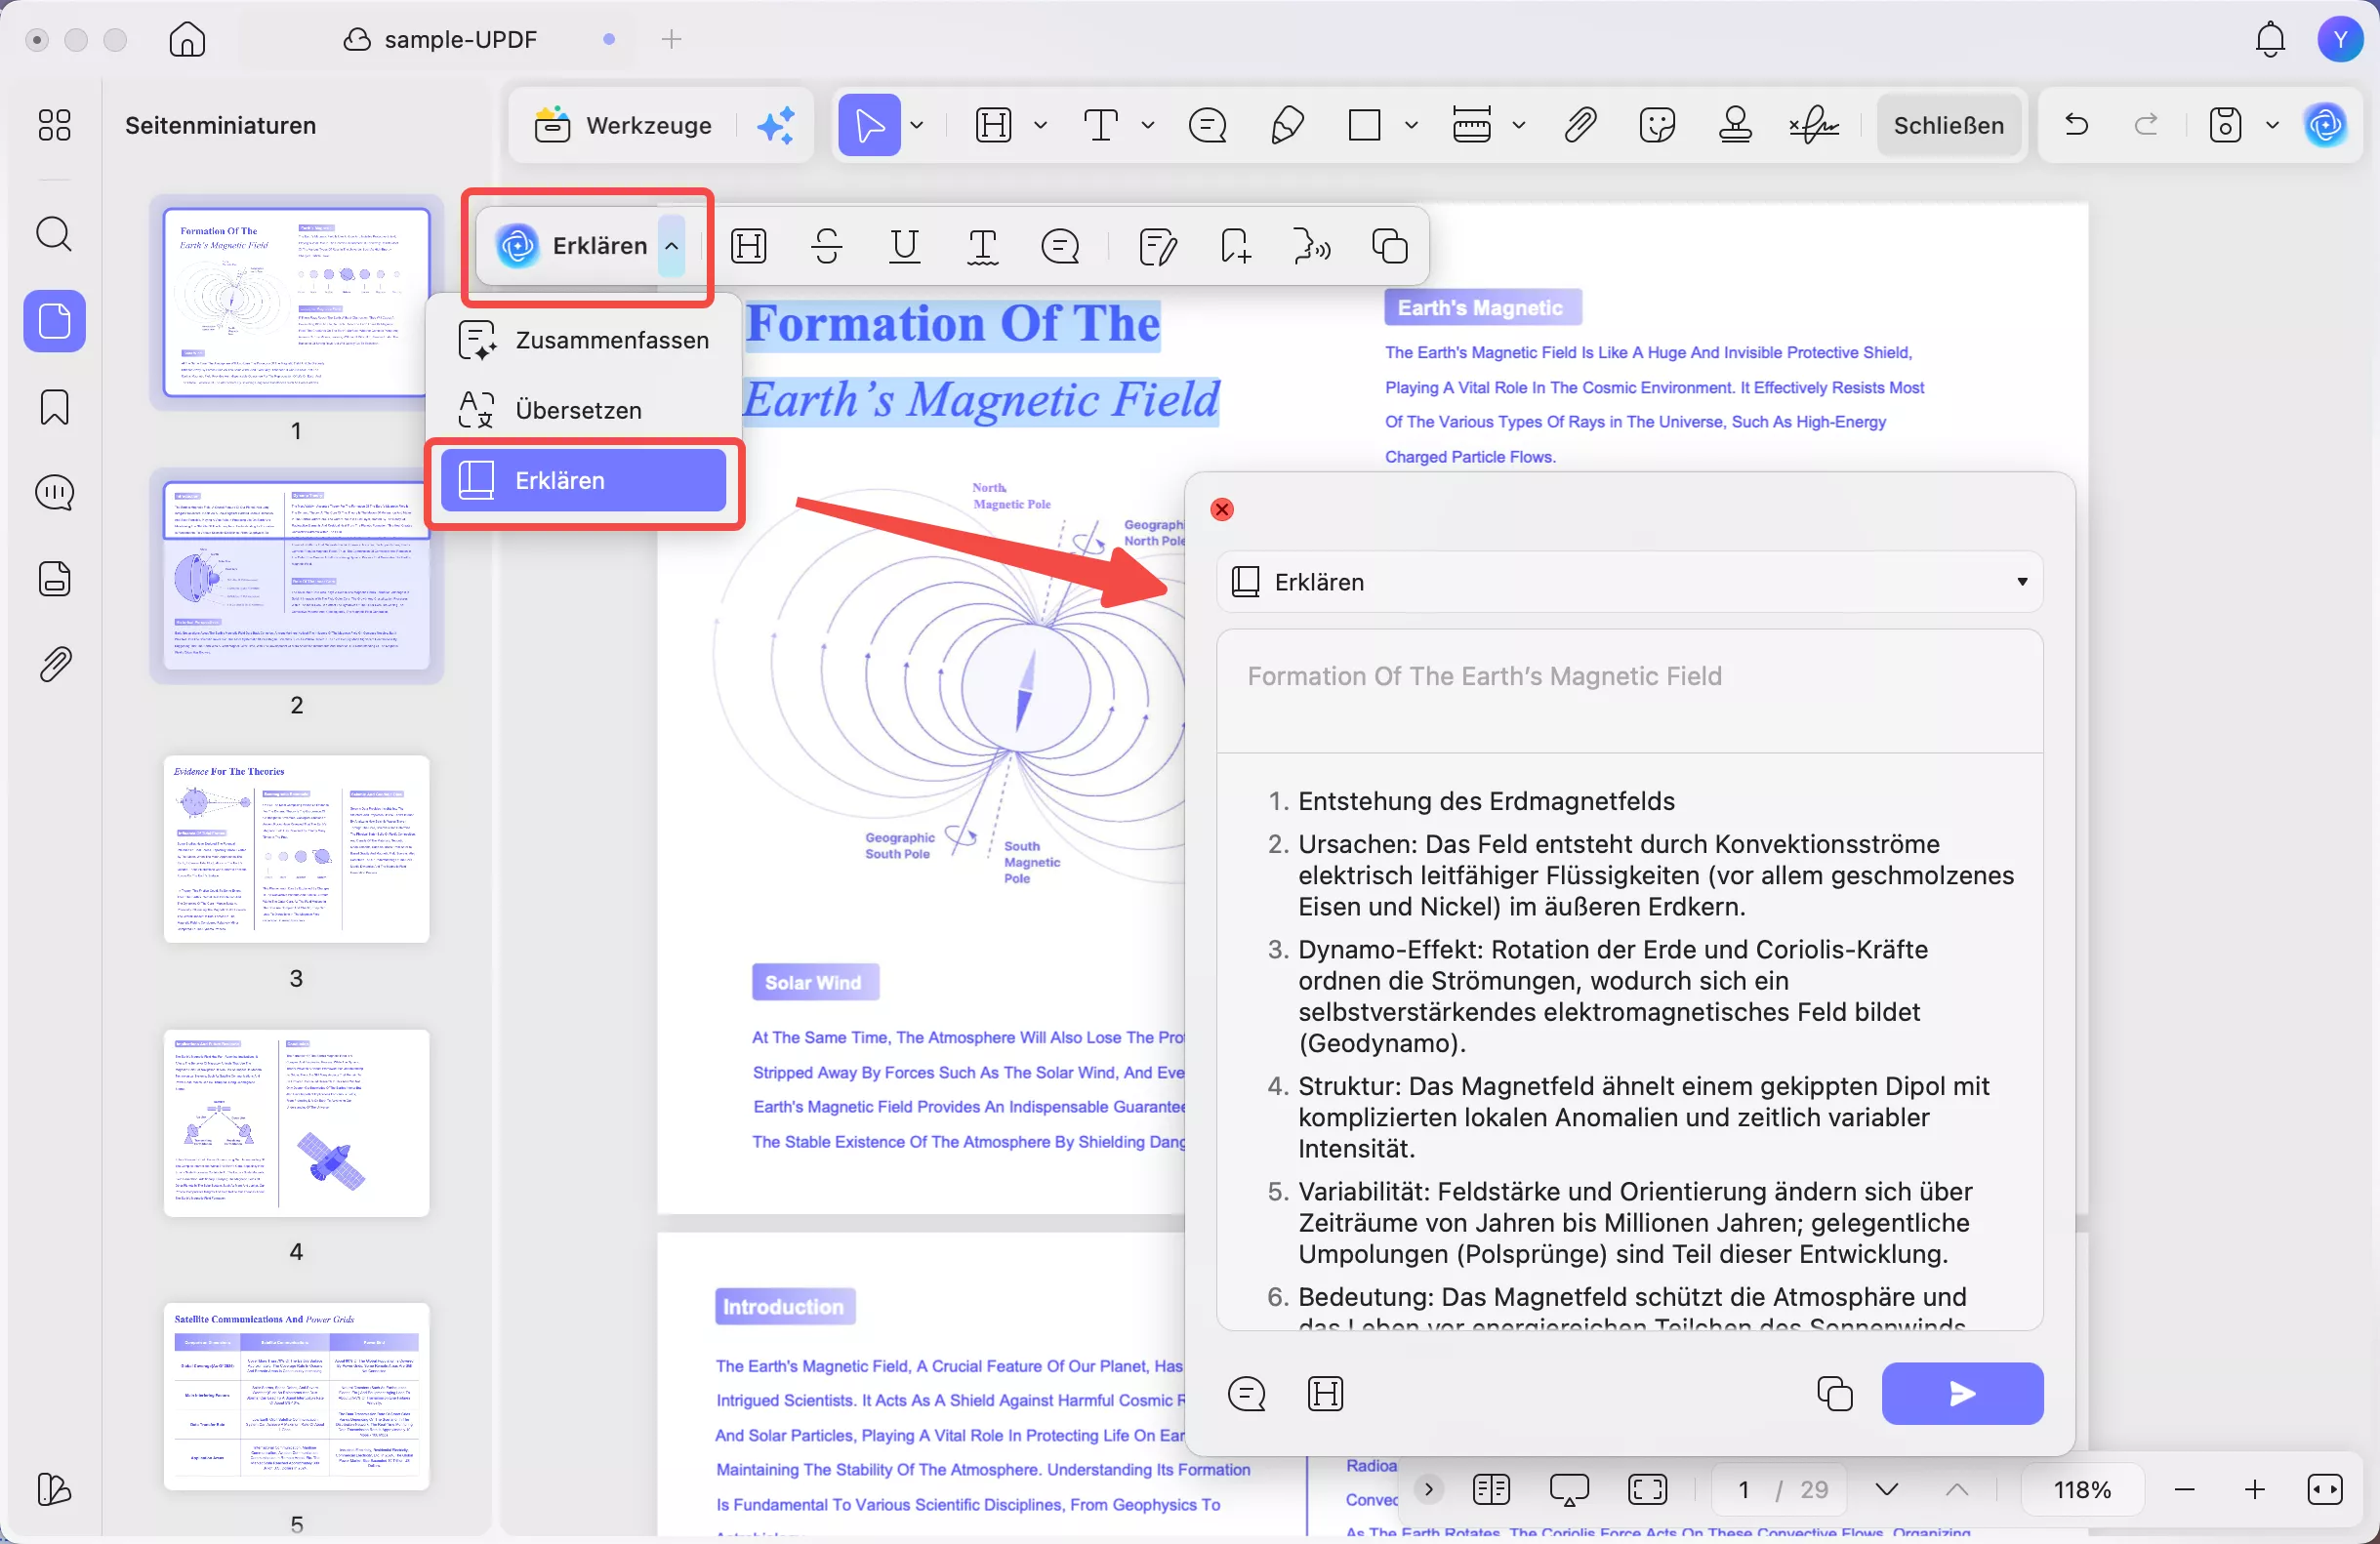Expand the highlight tool options arrow
The height and width of the screenshot is (1544, 2380).
[x=1040, y=125]
